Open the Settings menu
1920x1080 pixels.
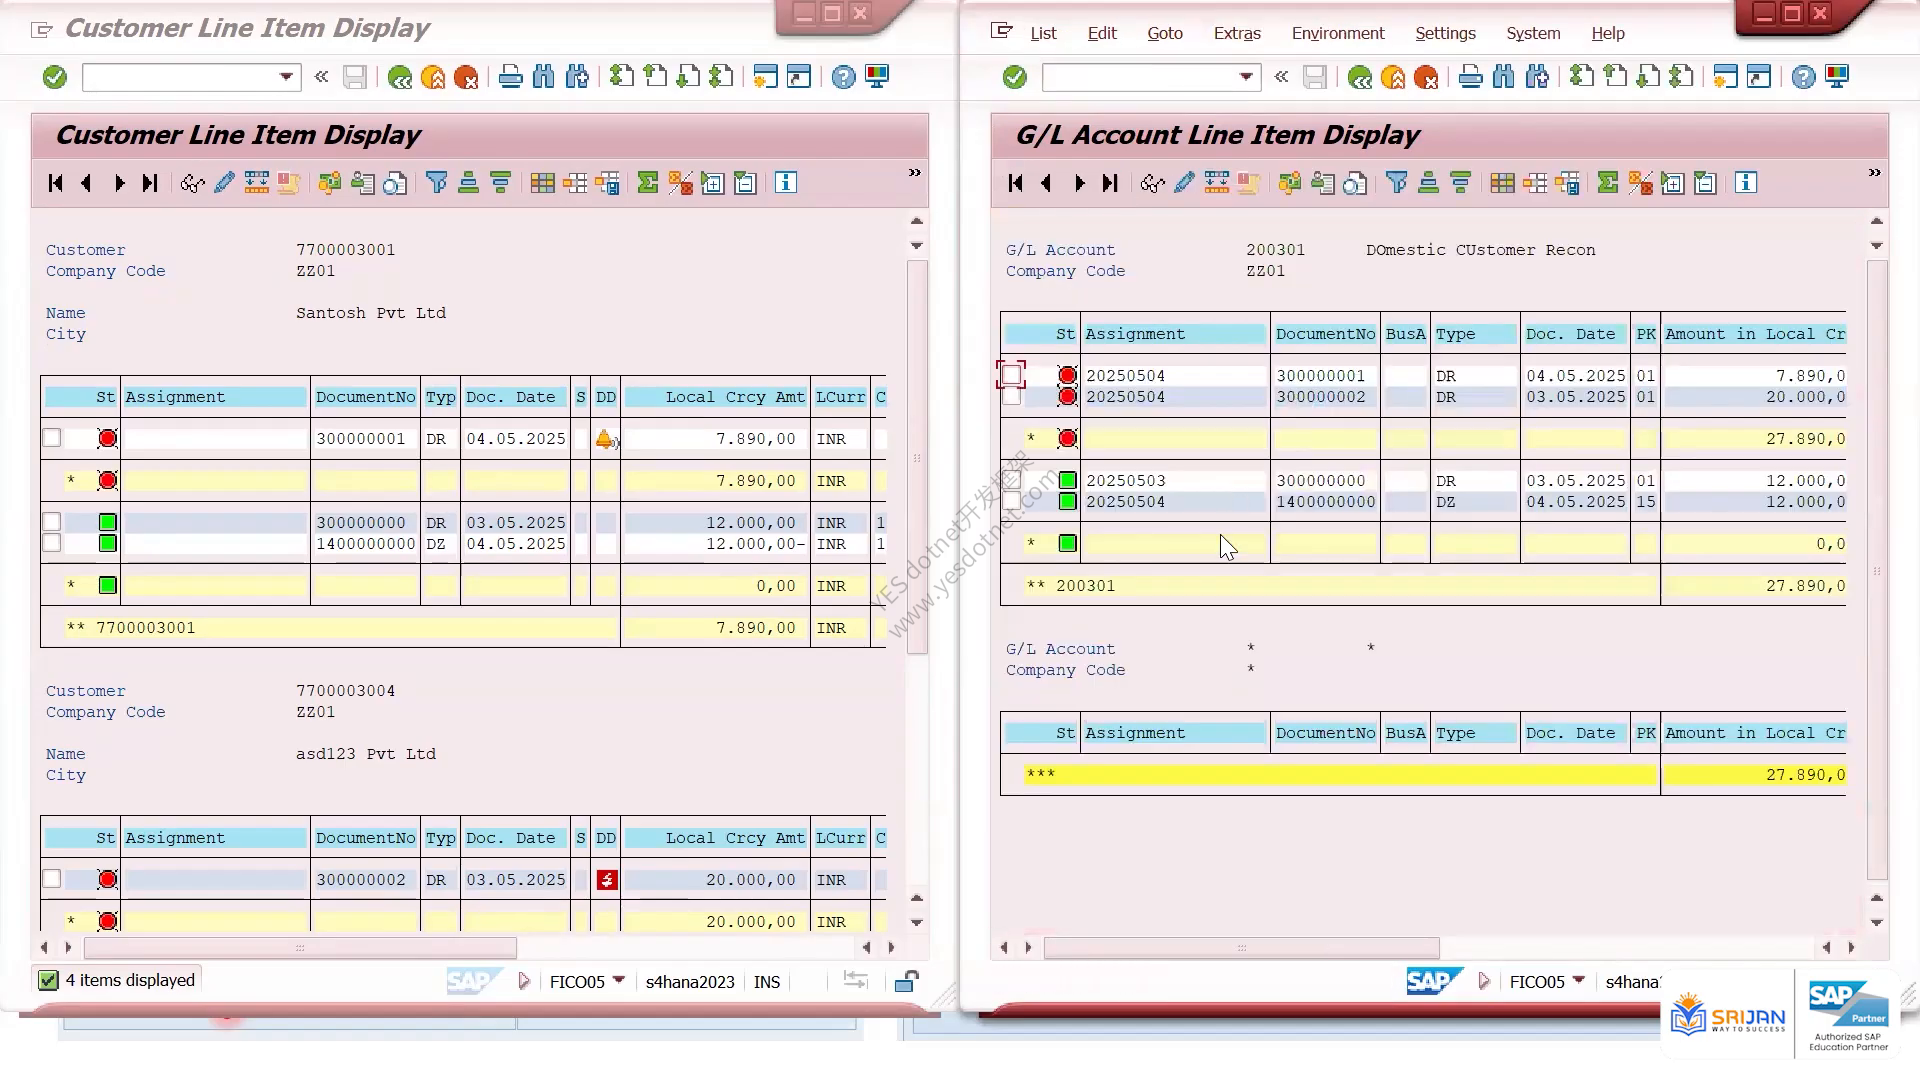(x=1445, y=33)
